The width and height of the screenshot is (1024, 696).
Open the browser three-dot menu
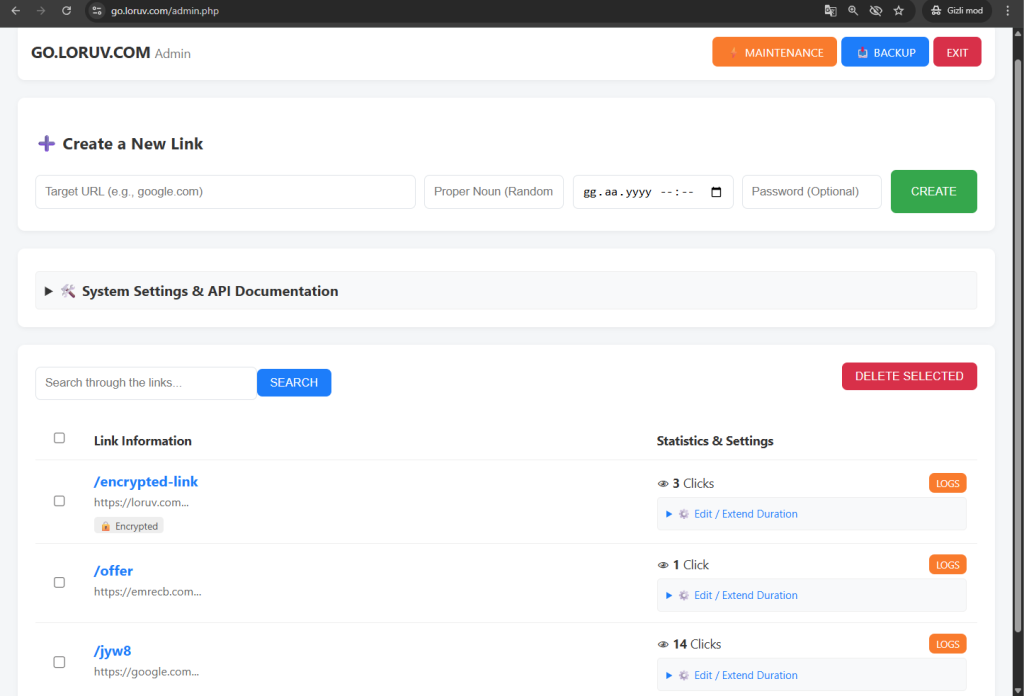tap(1007, 10)
